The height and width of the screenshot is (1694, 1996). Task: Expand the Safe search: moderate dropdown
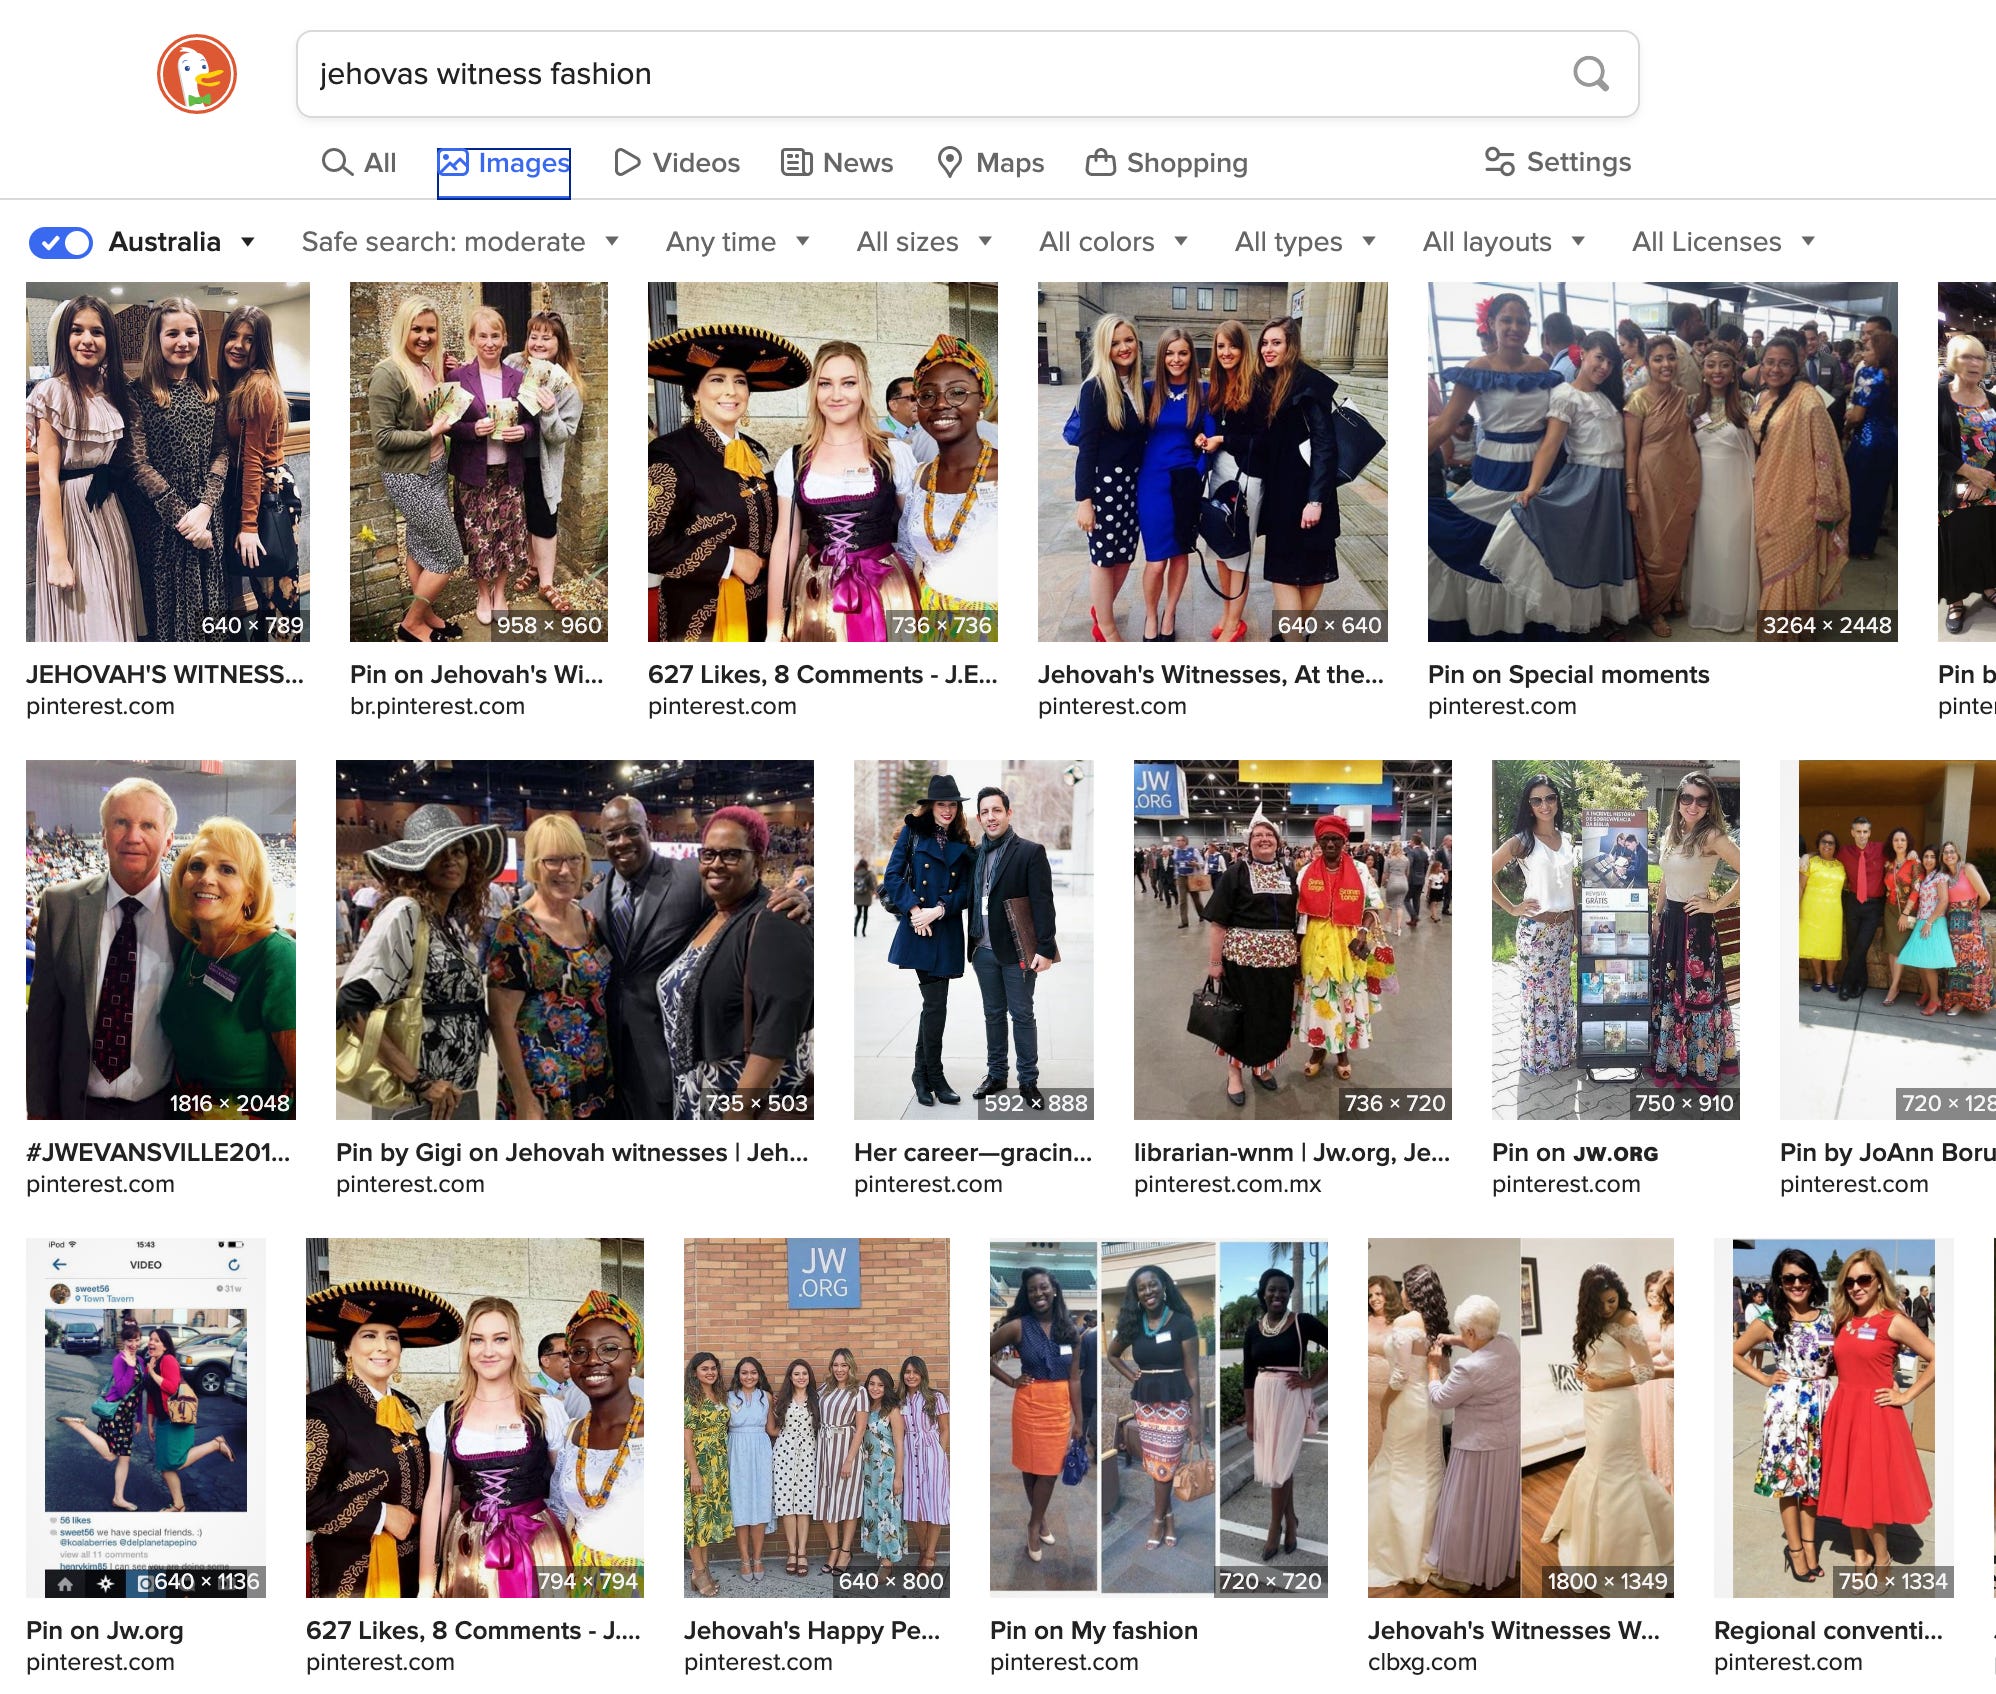460,242
